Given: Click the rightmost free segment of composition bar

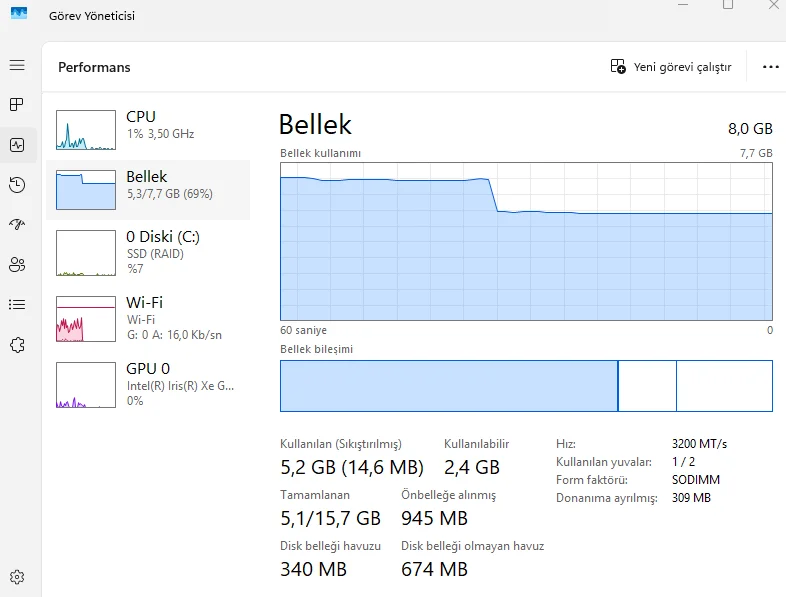Looking at the screenshot, I should tap(724, 386).
